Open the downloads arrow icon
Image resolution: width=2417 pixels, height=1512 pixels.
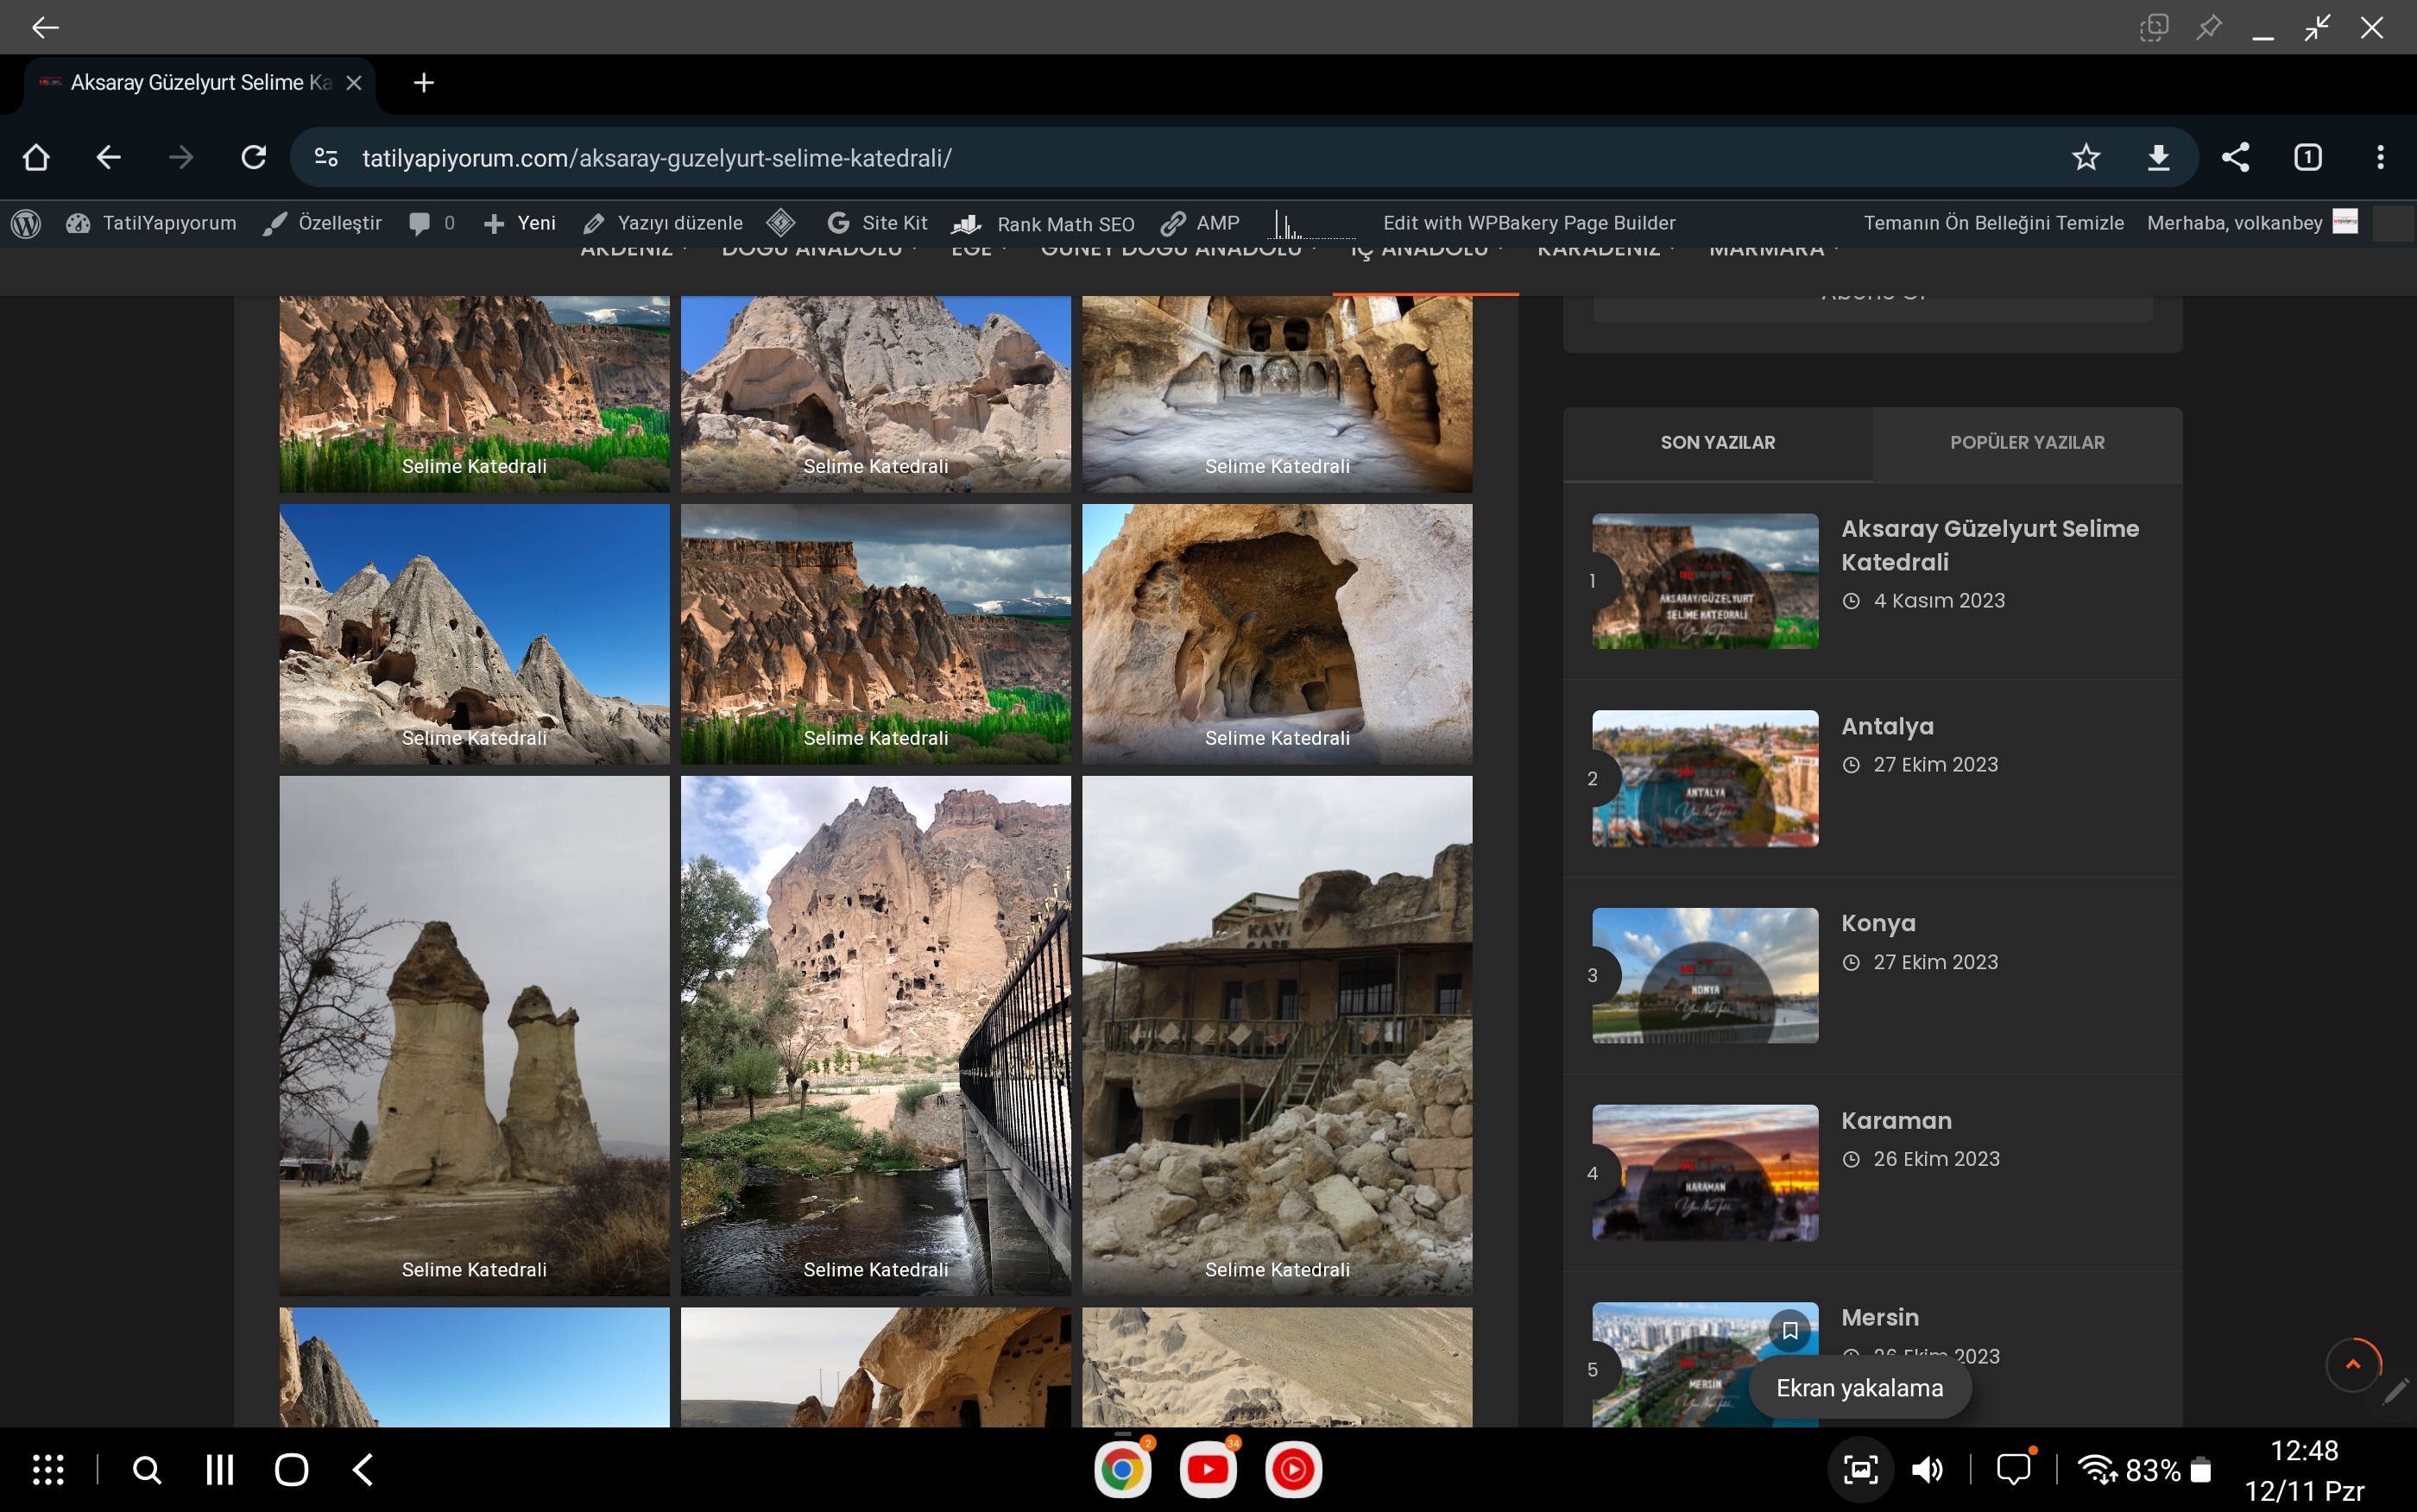pos(2159,157)
